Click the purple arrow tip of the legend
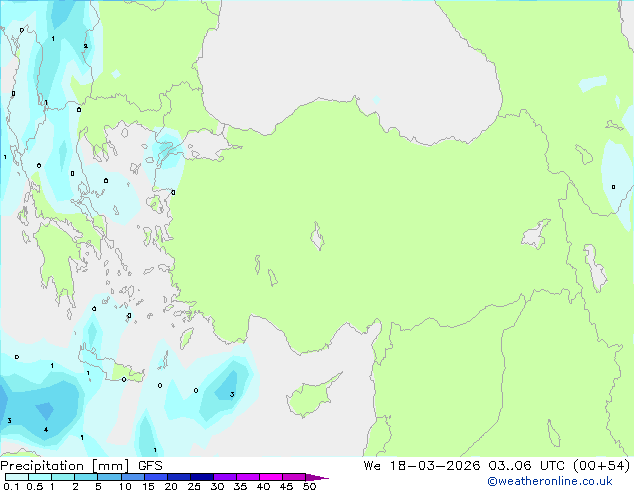The image size is (634, 490). coord(317,477)
